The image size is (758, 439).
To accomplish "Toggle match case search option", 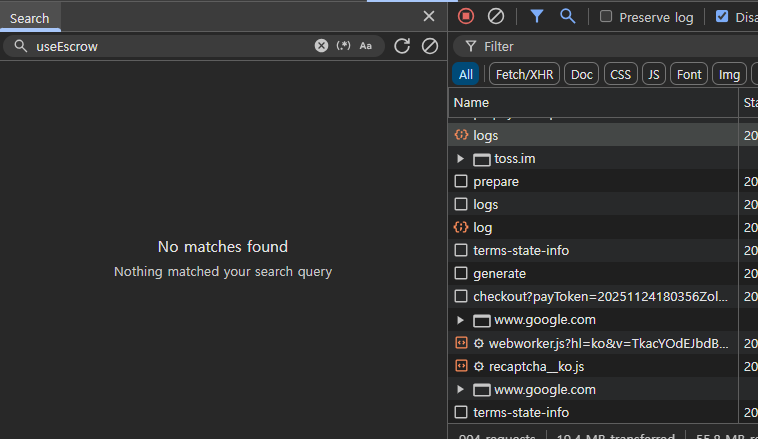I will [366, 45].
